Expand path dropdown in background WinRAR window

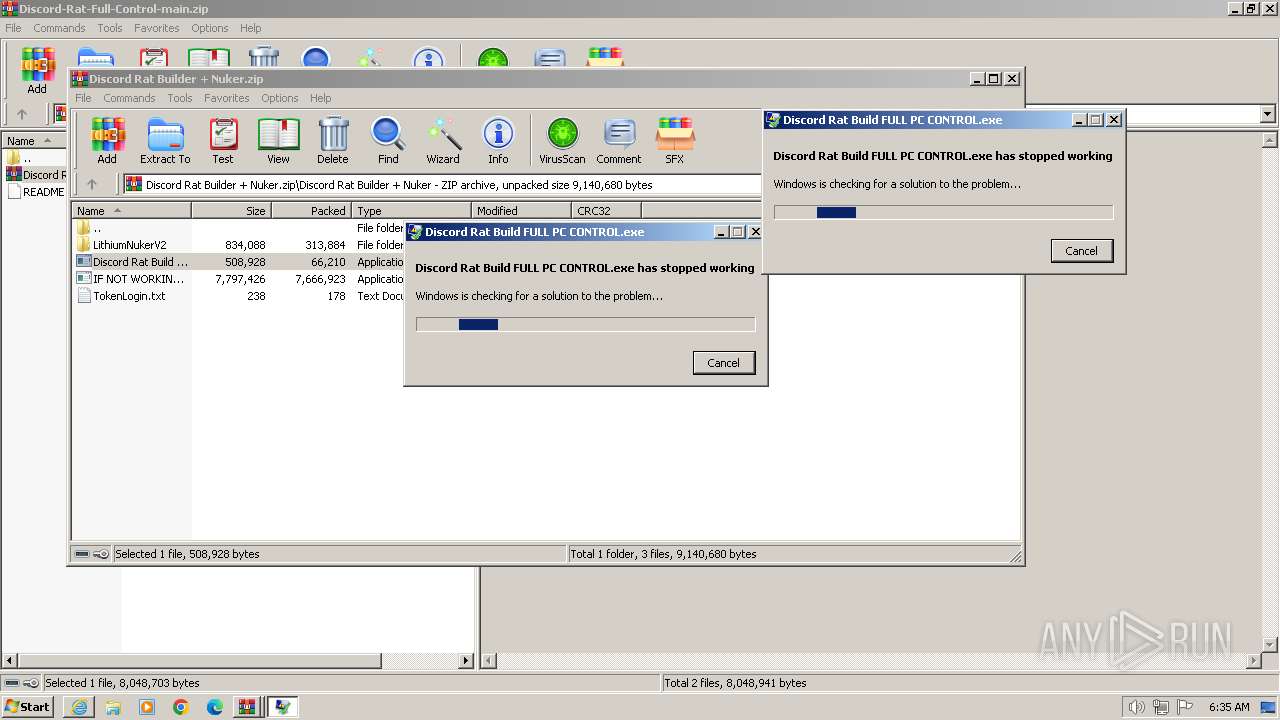point(1268,114)
